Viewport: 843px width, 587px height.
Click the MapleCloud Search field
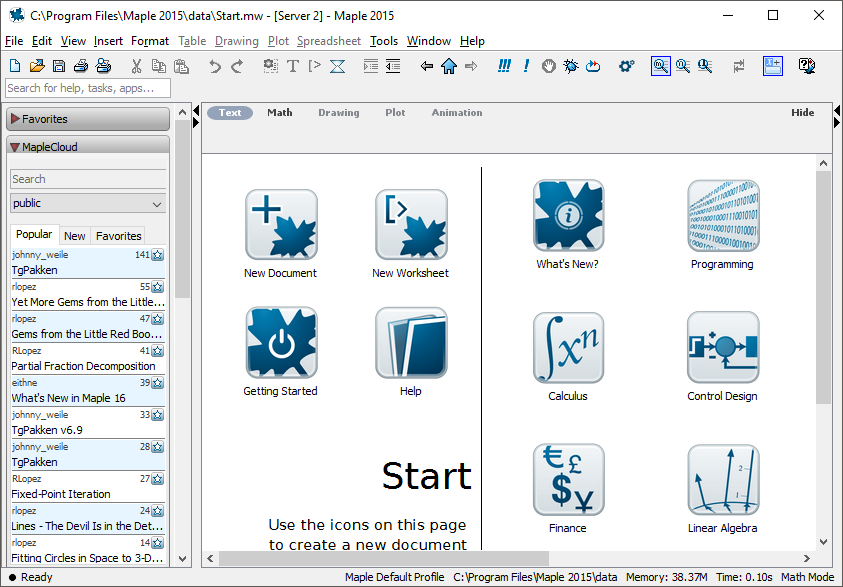[x=88, y=179]
